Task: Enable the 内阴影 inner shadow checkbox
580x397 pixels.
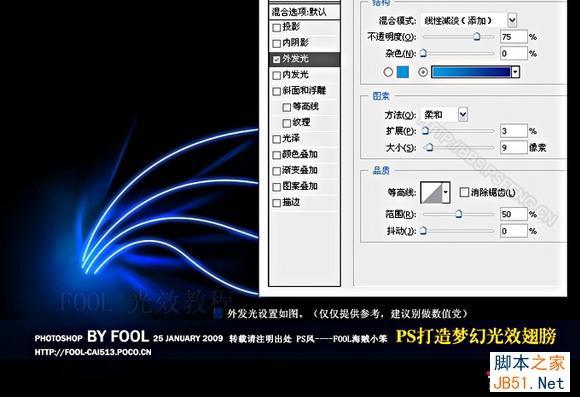Action: pos(276,44)
